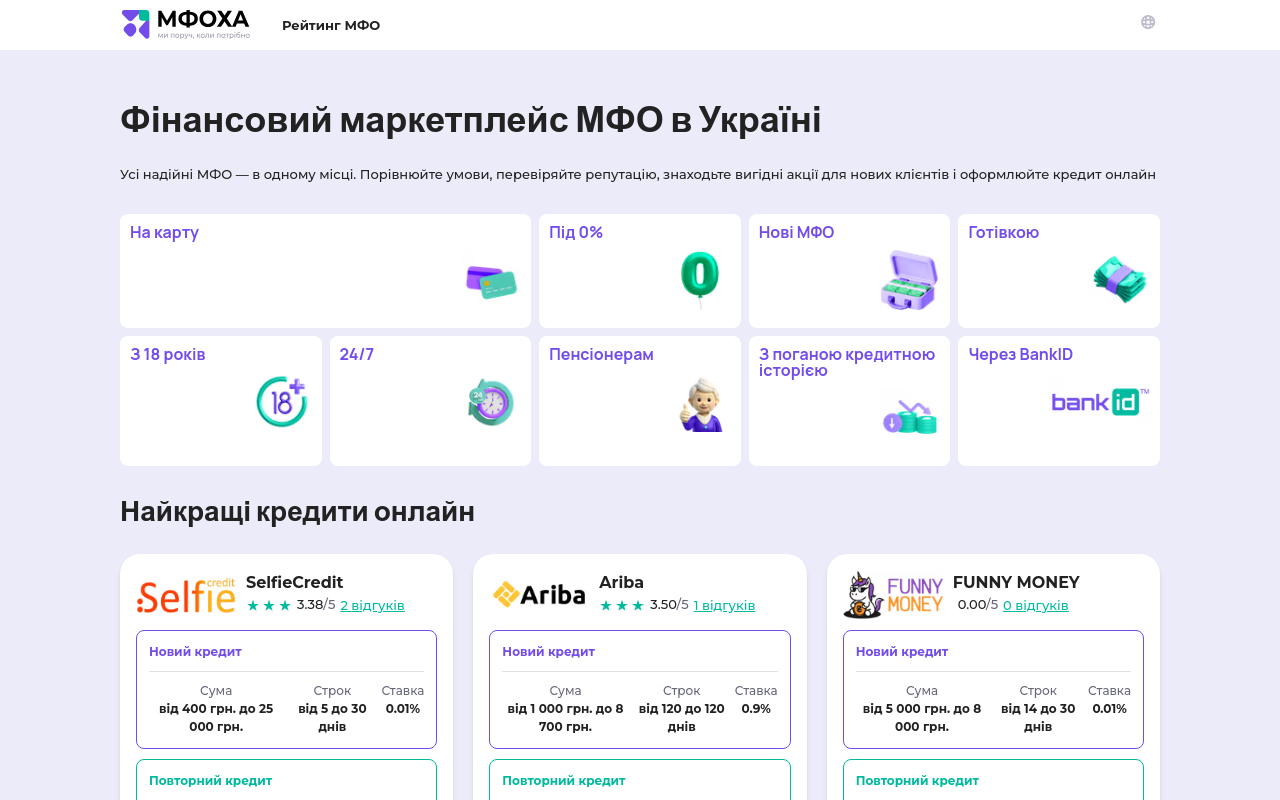Select Ariba Повторний кредит heading
This screenshot has height=800, width=1280.
pos(563,780)
